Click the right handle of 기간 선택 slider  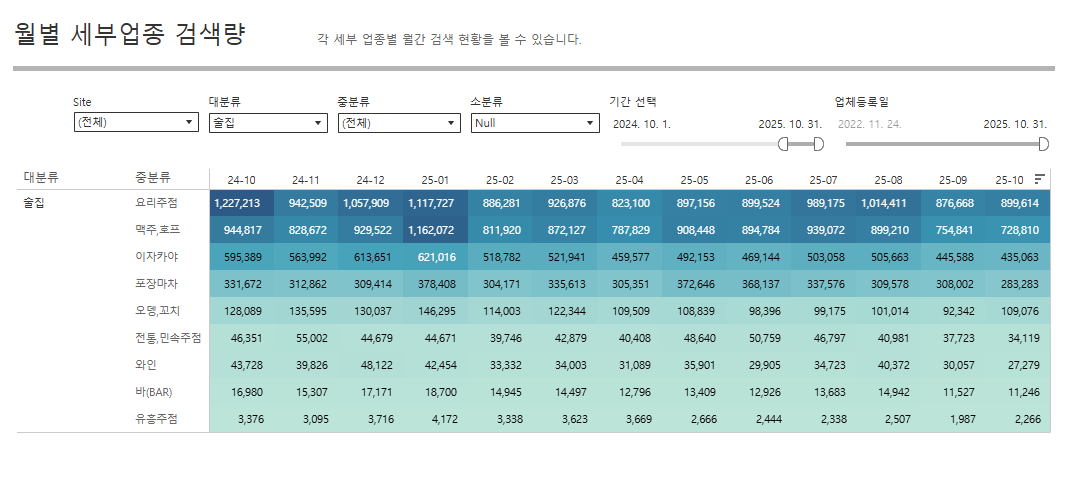coord(819,144)
